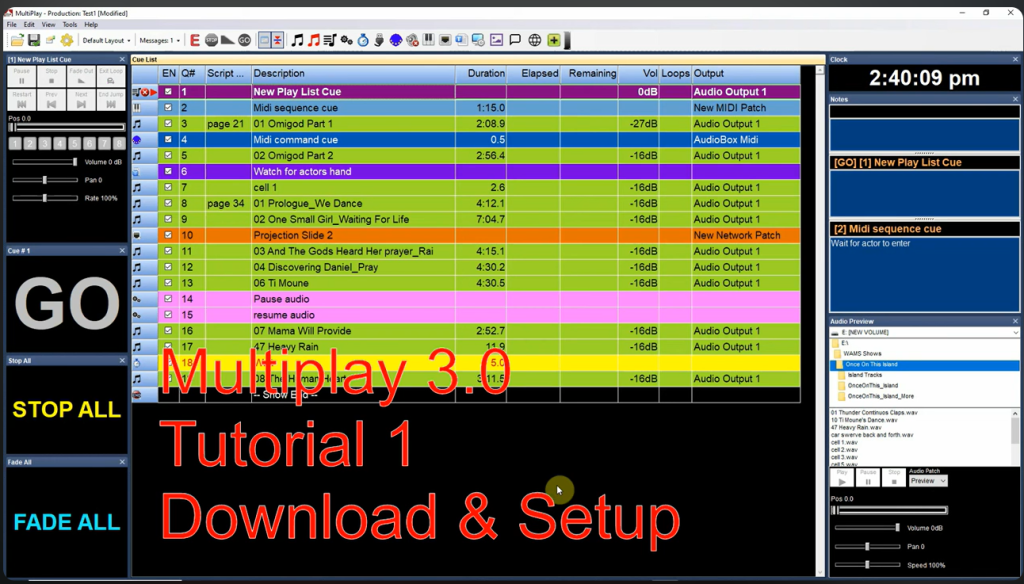
Task: Click the Next button in cue panel
Action: (x=81, y=99)
